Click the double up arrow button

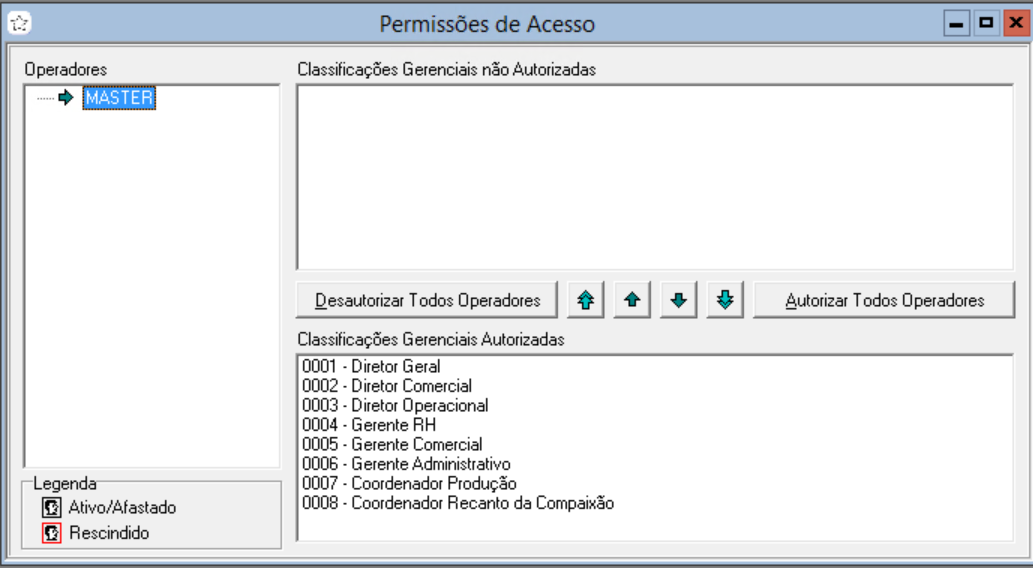click(x=586, y=299)
